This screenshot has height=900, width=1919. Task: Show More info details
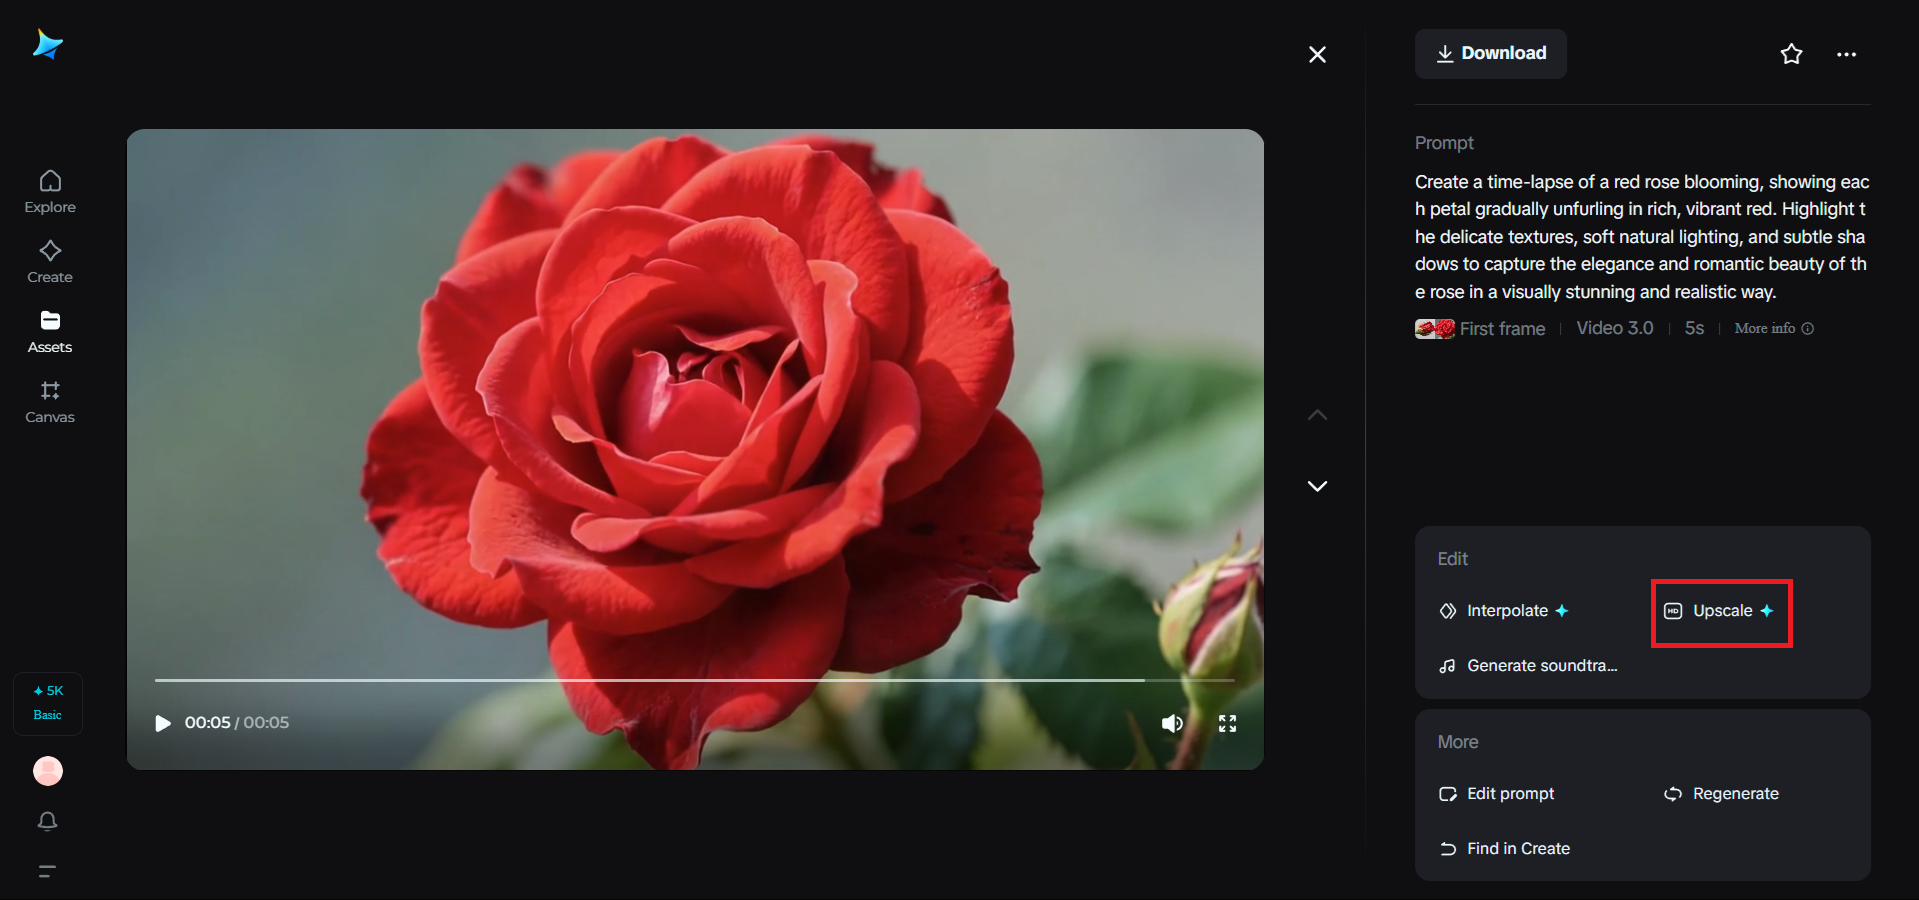coord(1774,329)
